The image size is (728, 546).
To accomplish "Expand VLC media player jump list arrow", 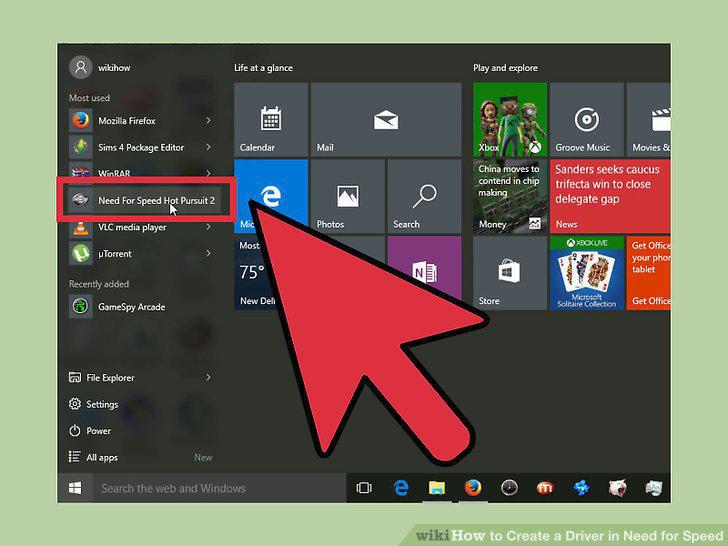I will pos(208,227).
